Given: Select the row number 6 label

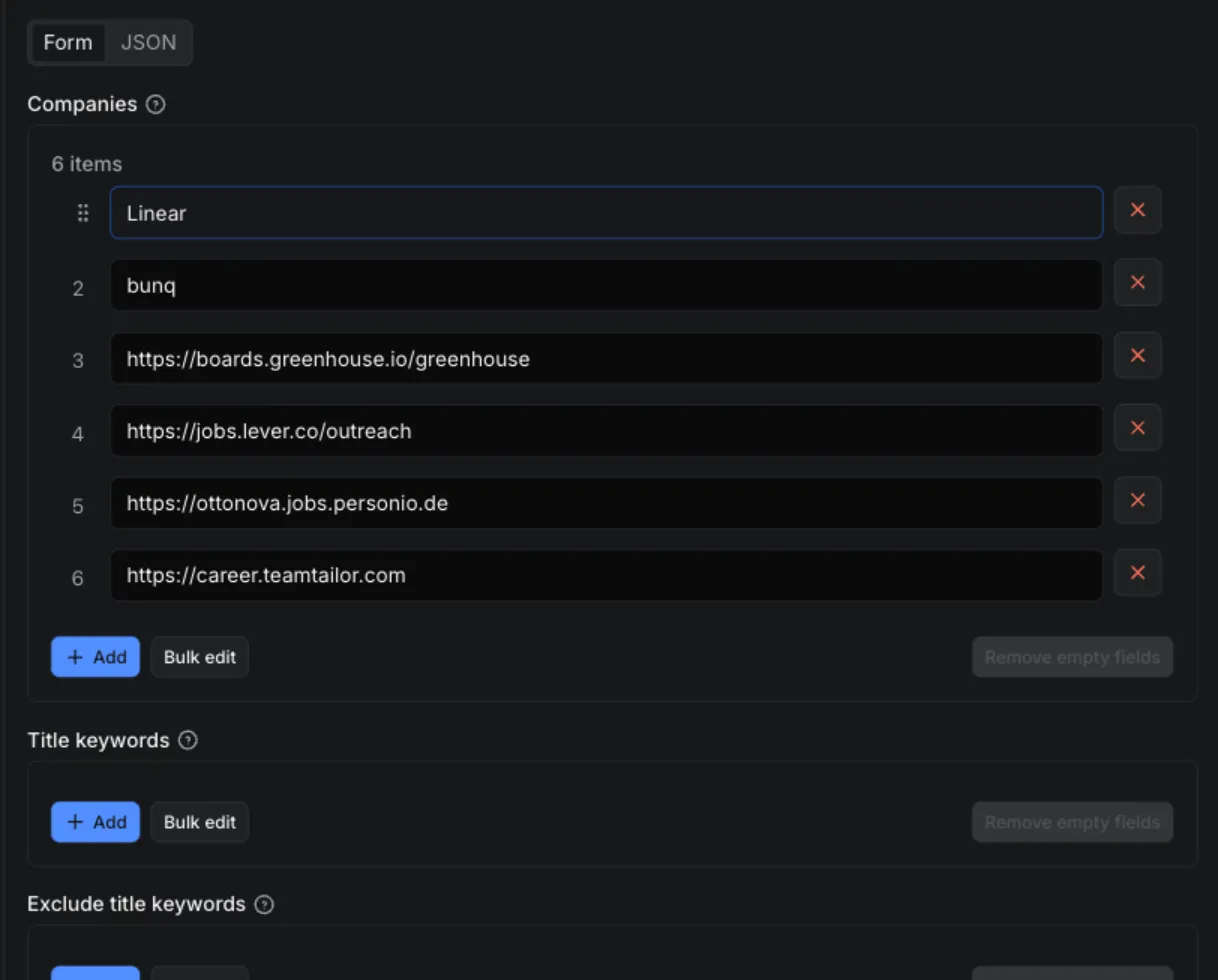Looking at the screenshot, I should point(78,578).
